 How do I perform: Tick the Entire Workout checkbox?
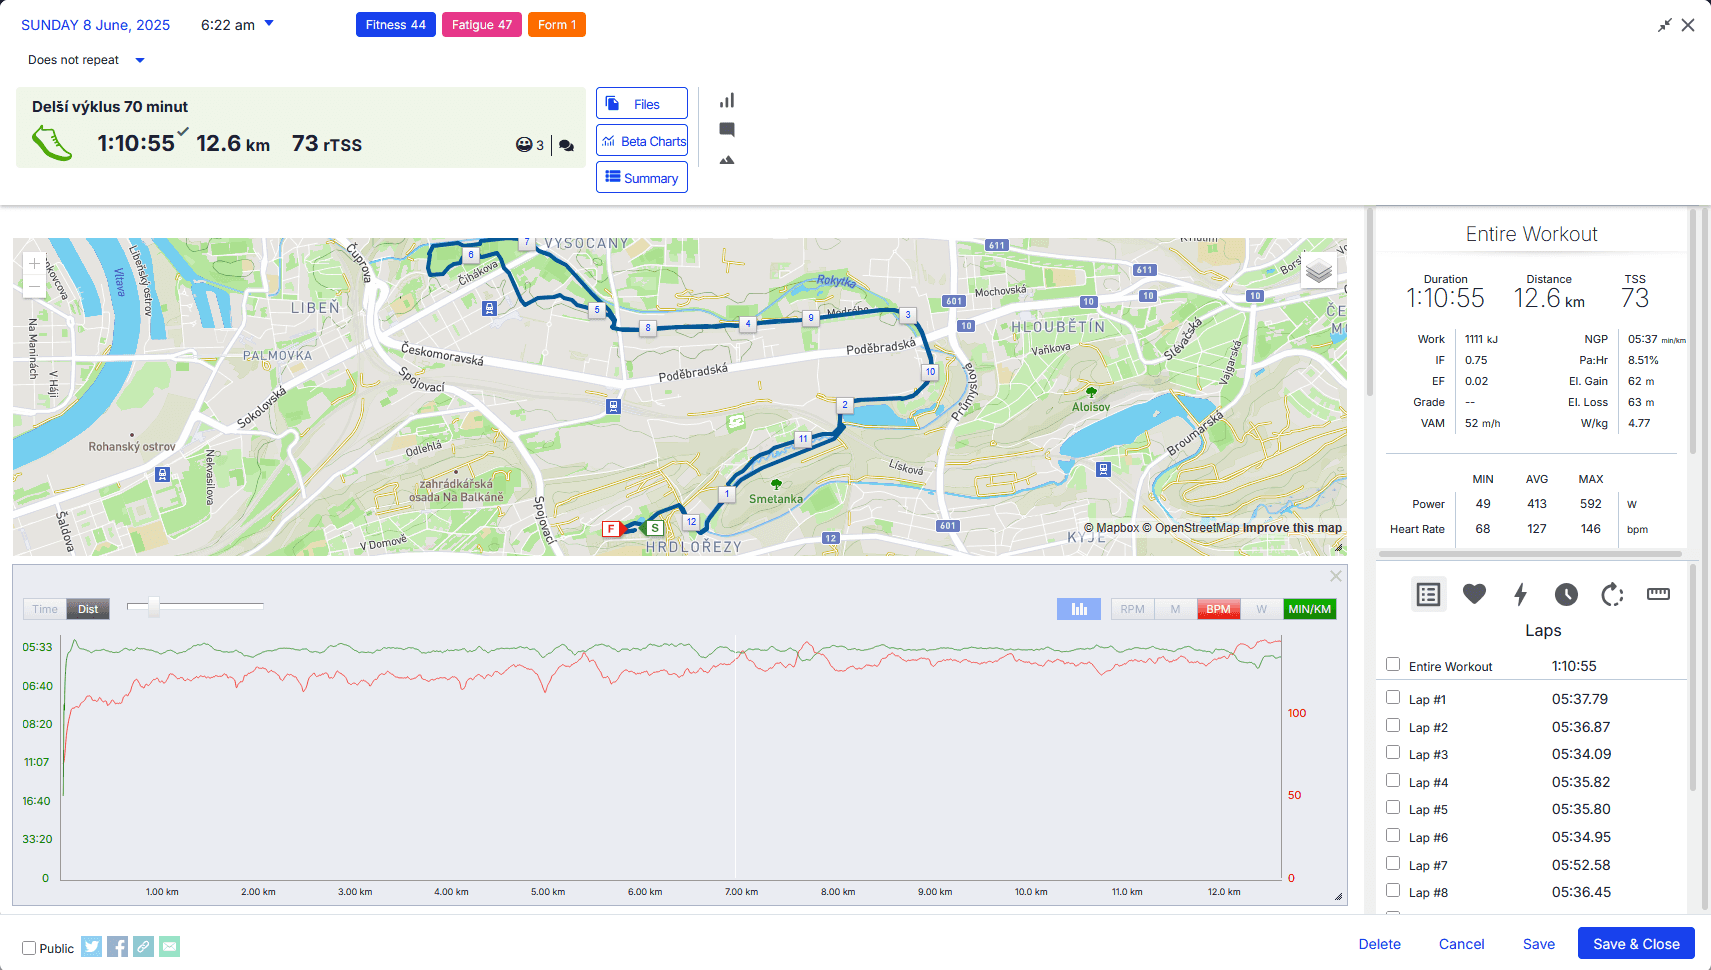click(1393, 664)
